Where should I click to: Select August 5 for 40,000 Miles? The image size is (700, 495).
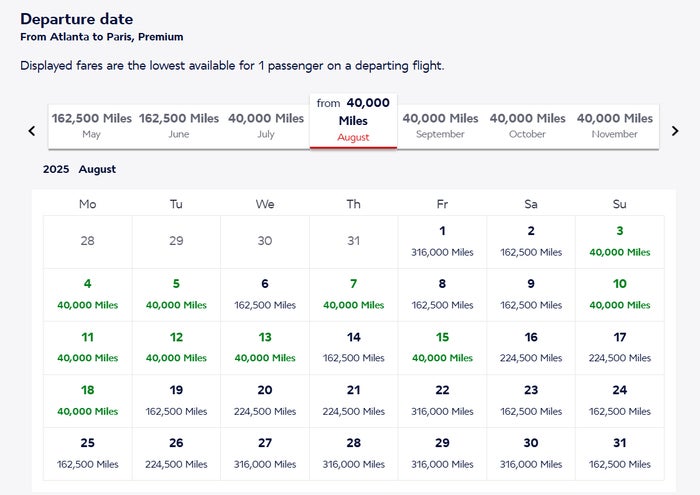point(176,295)
